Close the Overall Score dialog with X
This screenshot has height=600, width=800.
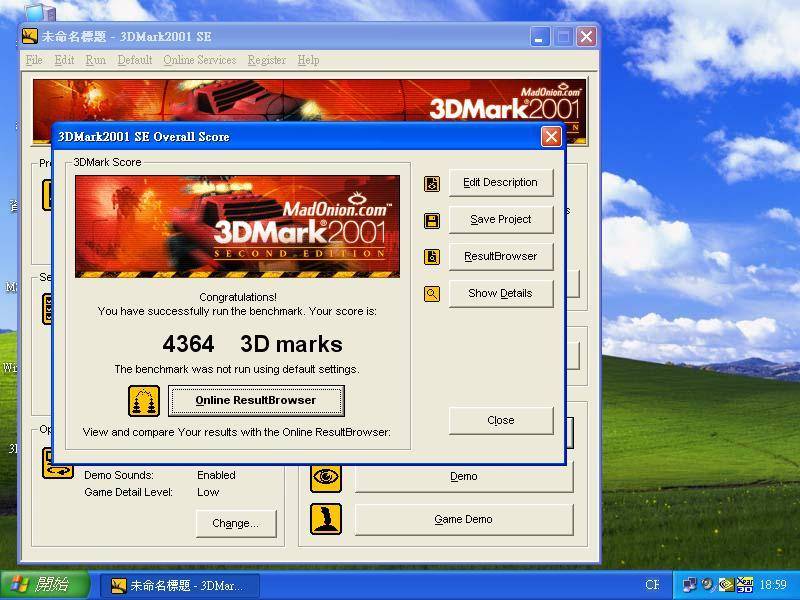[551, 137]
